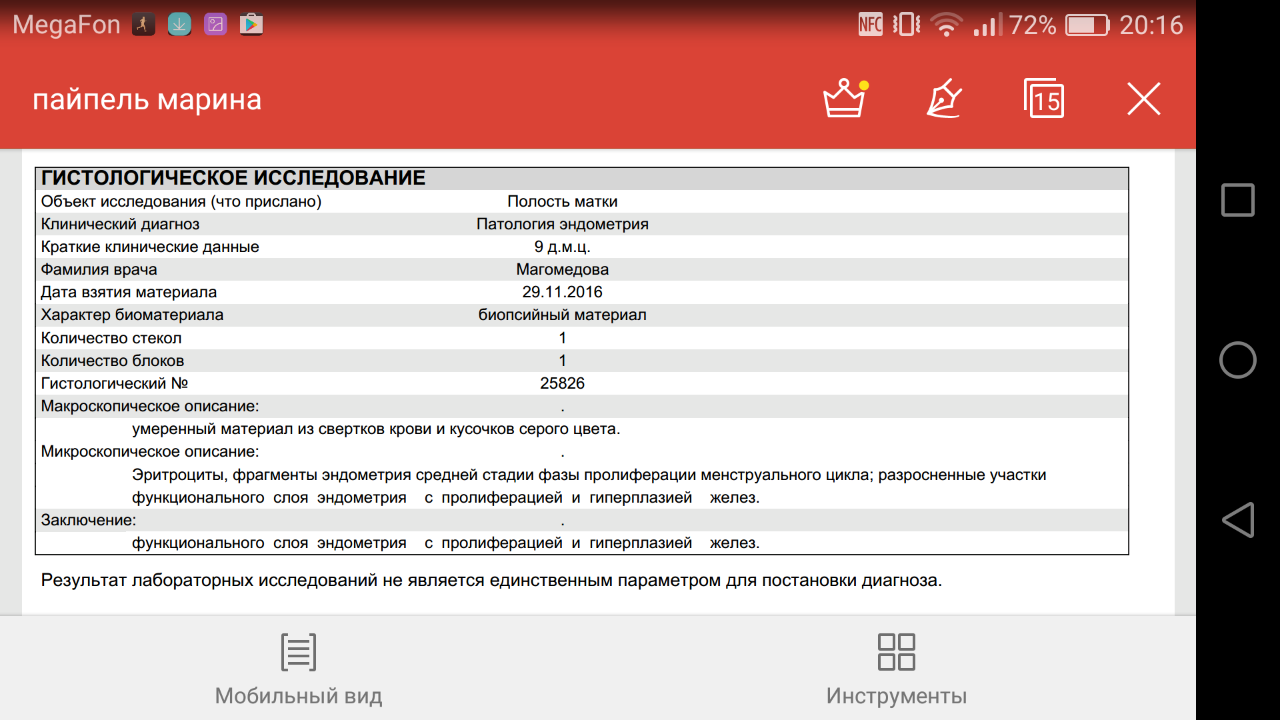Open the Инструменты menu
This screenshot has height=720, width=1280.
point(896,669)
